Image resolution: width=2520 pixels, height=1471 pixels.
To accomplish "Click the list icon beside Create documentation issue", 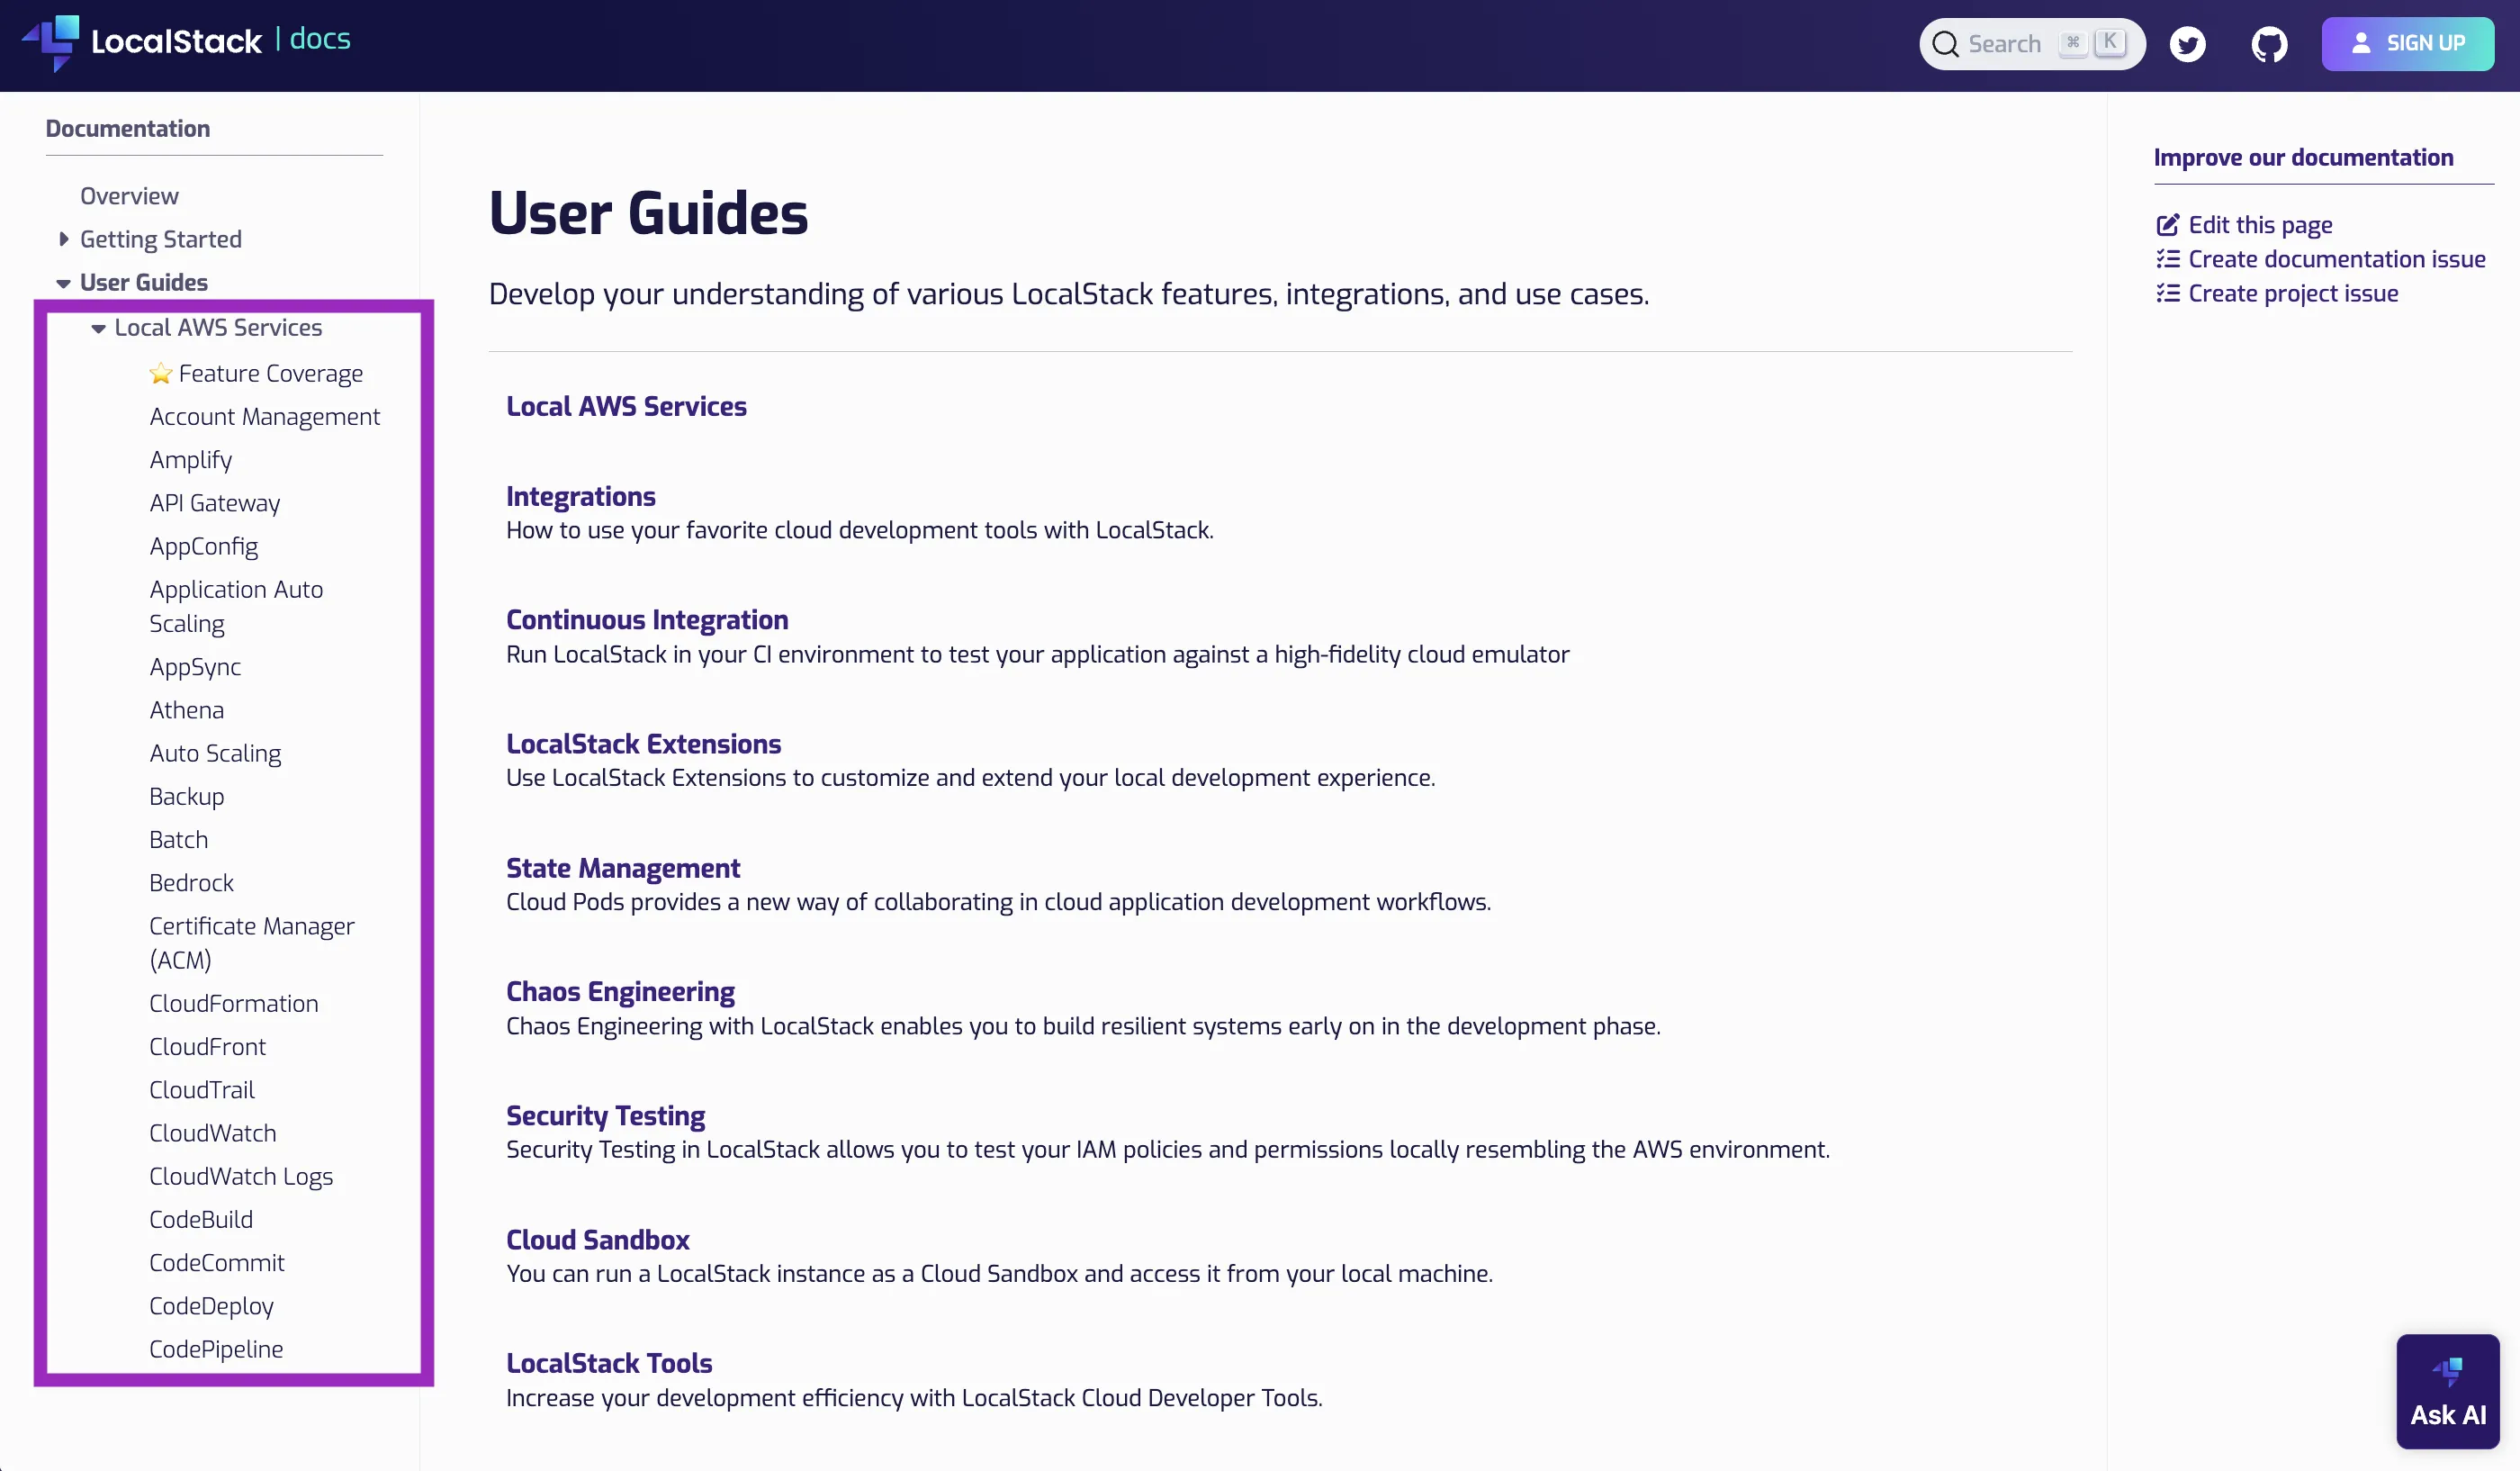I will tap(2168, 259).
